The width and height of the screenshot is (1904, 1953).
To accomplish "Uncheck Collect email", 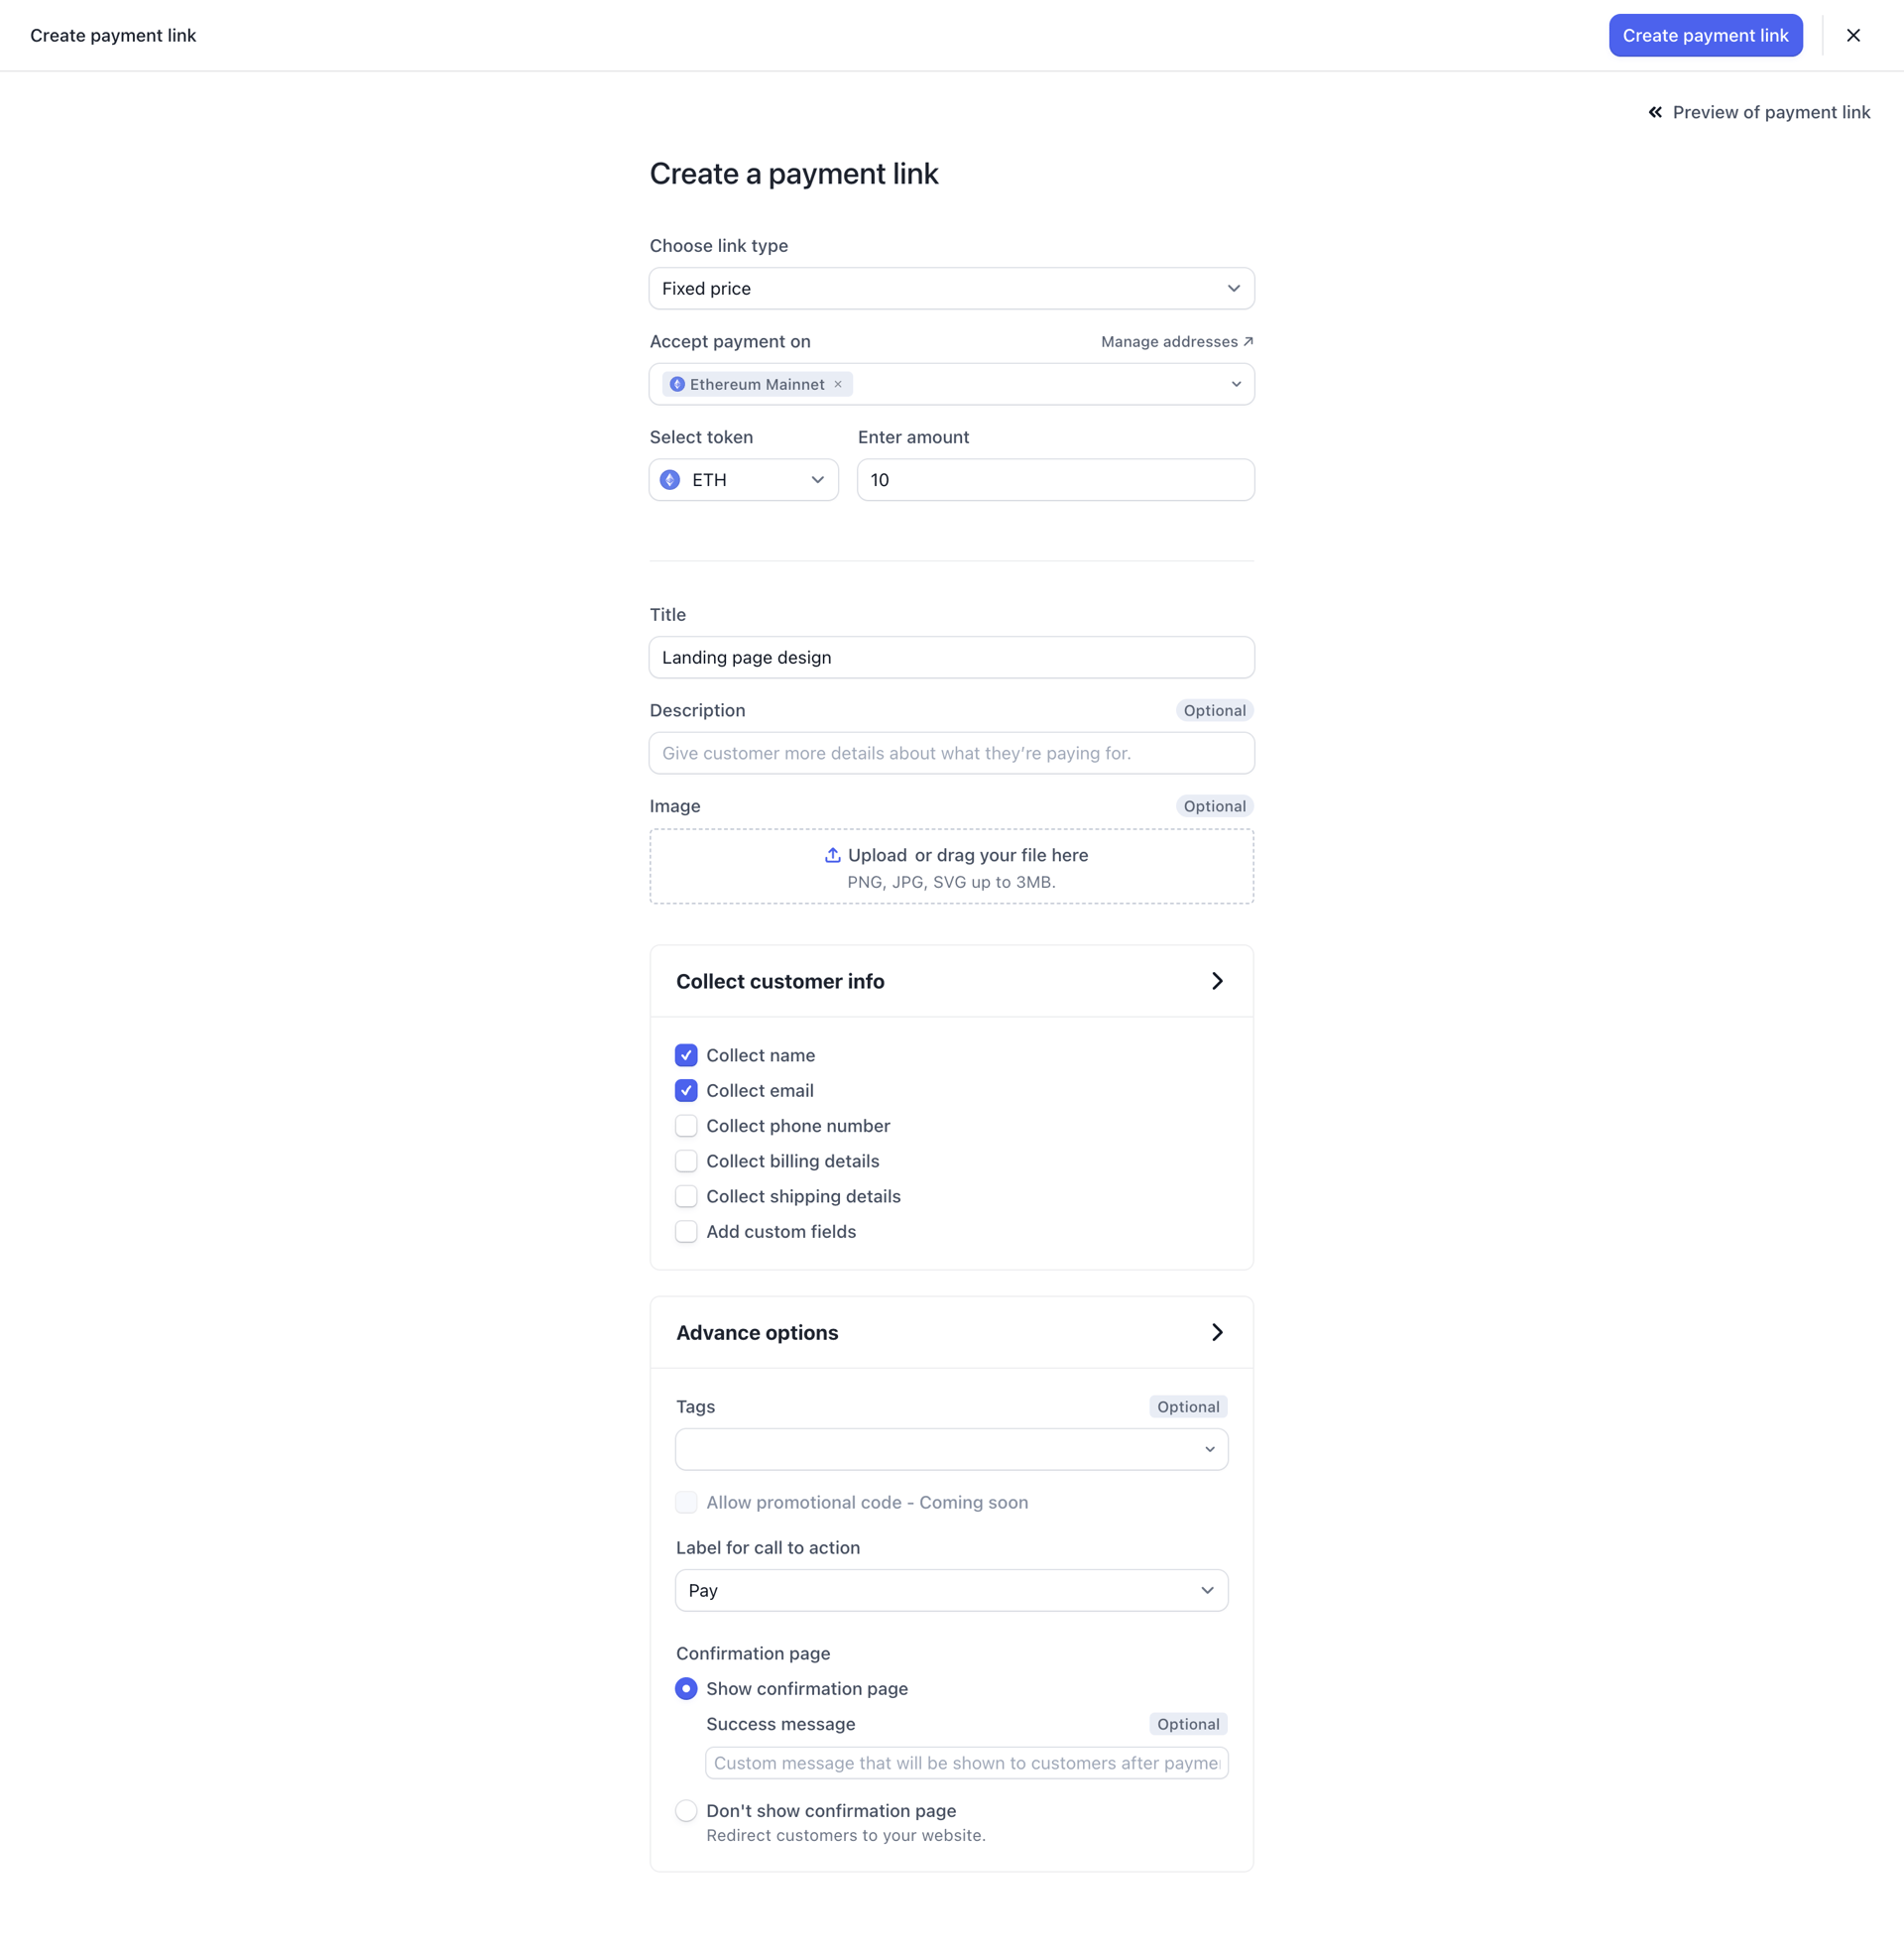I will [x=686, y=1090].
